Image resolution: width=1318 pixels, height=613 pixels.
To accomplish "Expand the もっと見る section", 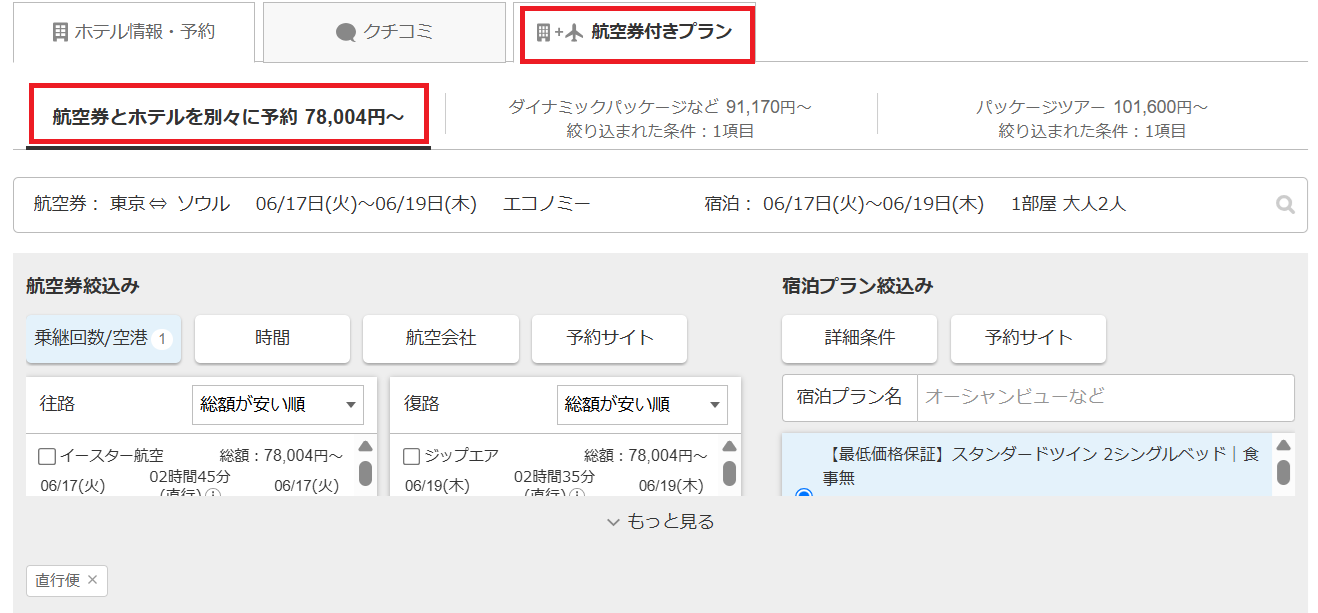I will point(660,522).
